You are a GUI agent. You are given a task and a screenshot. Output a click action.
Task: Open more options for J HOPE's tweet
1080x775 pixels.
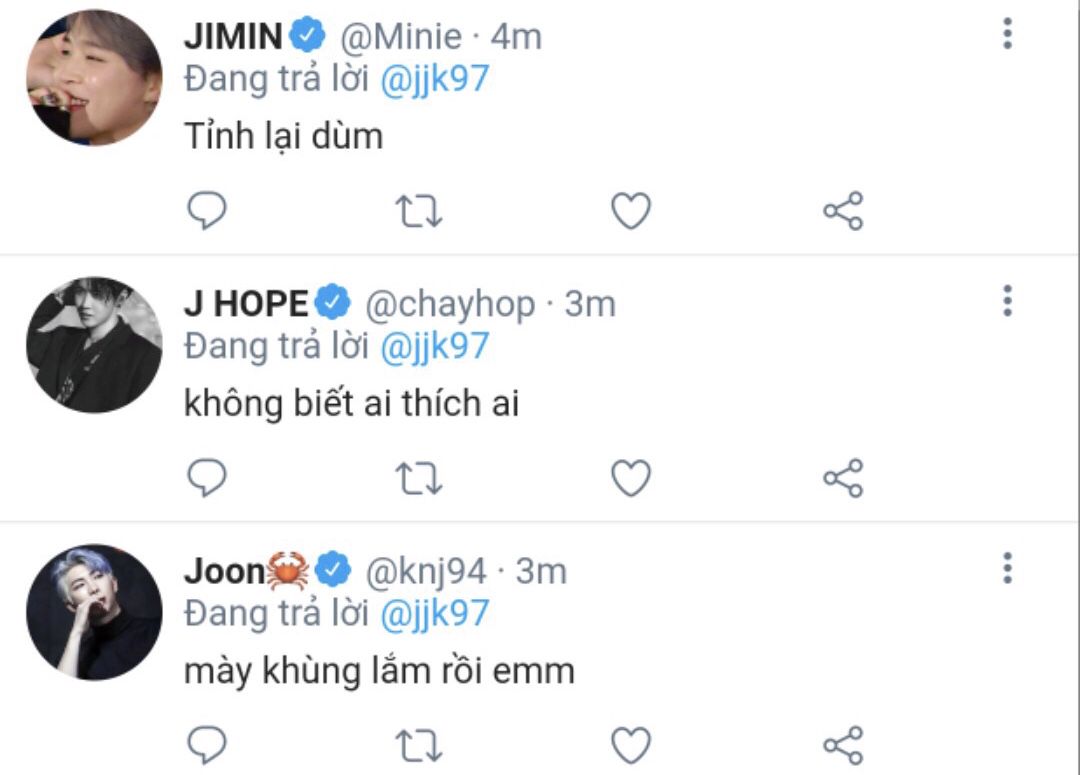coord(1007,300)
